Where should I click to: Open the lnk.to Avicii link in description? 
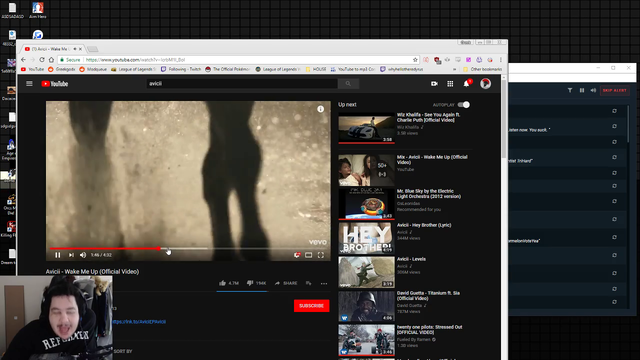point(139,322)
